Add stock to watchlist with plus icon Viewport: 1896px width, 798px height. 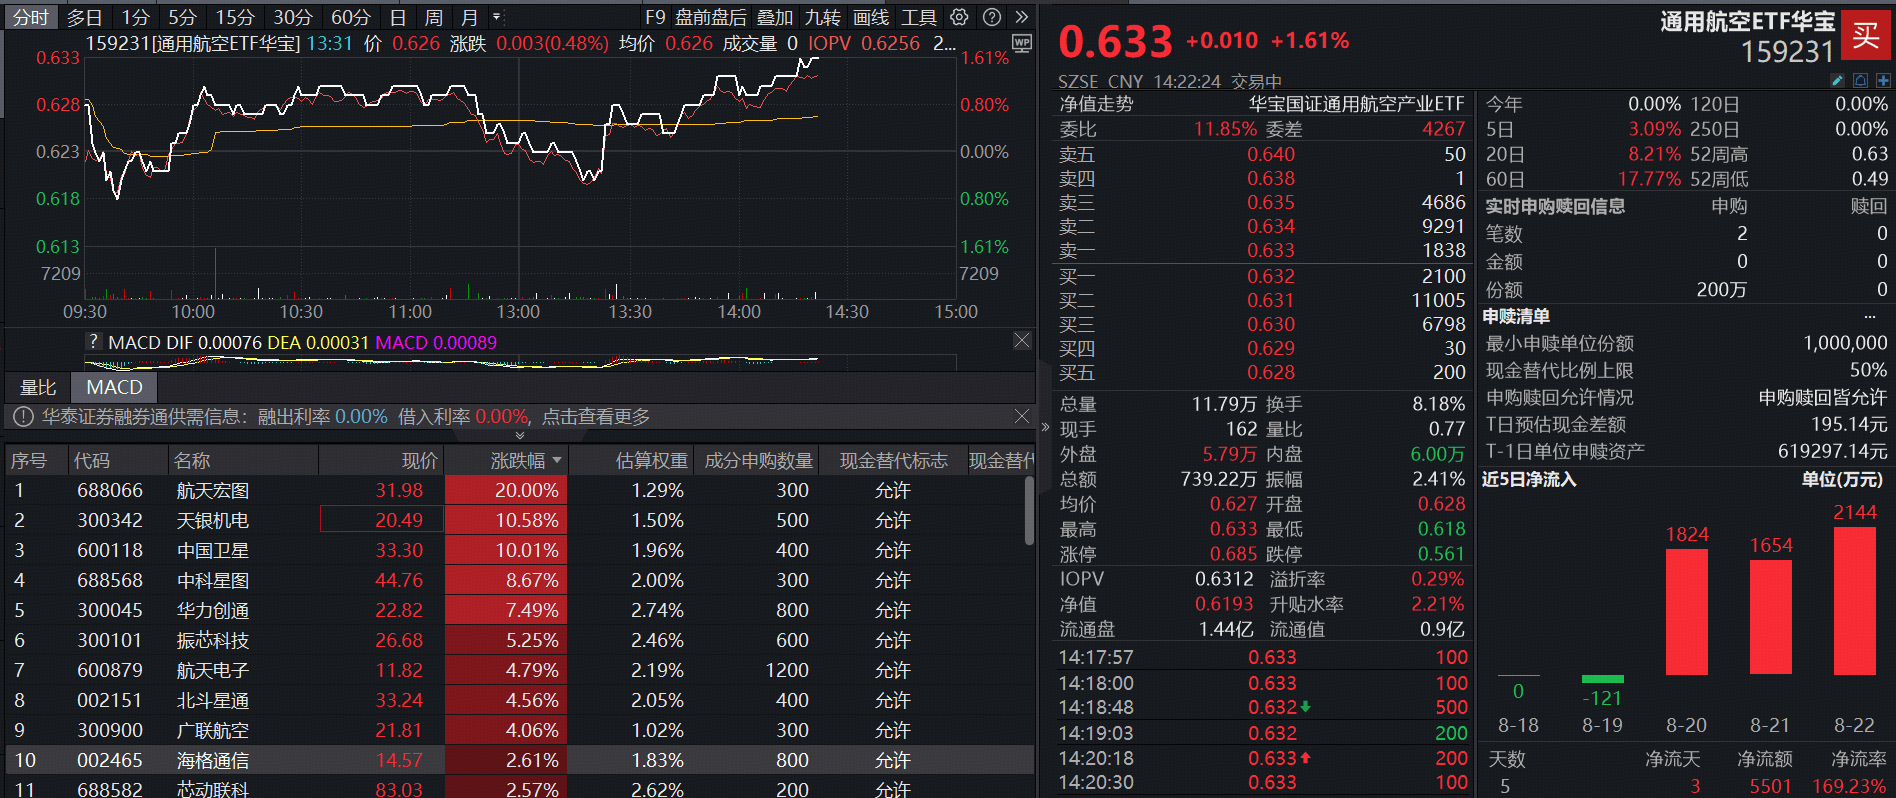(x=1883, y=80)
